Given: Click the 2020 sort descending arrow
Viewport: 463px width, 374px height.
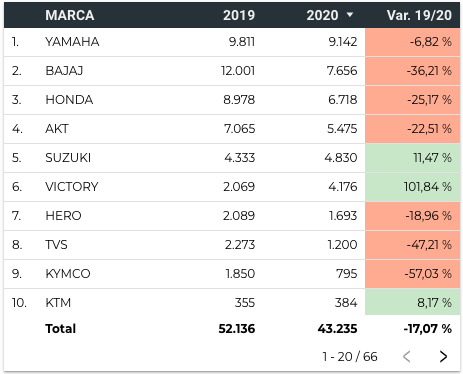Looking at the screenshot, I should tap(350, 15).
